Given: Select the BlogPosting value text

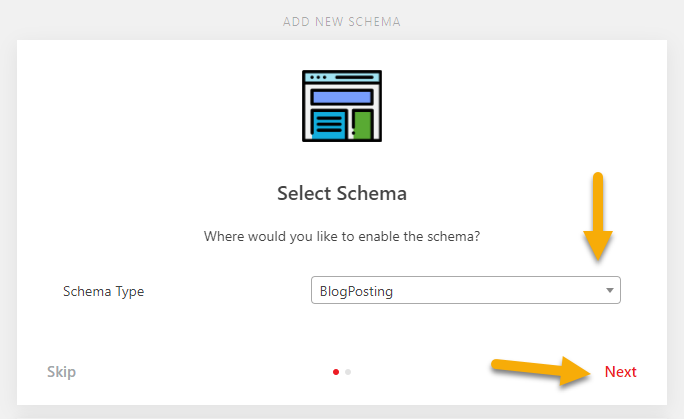Looking at the screenshot, I should pos(356,291).
